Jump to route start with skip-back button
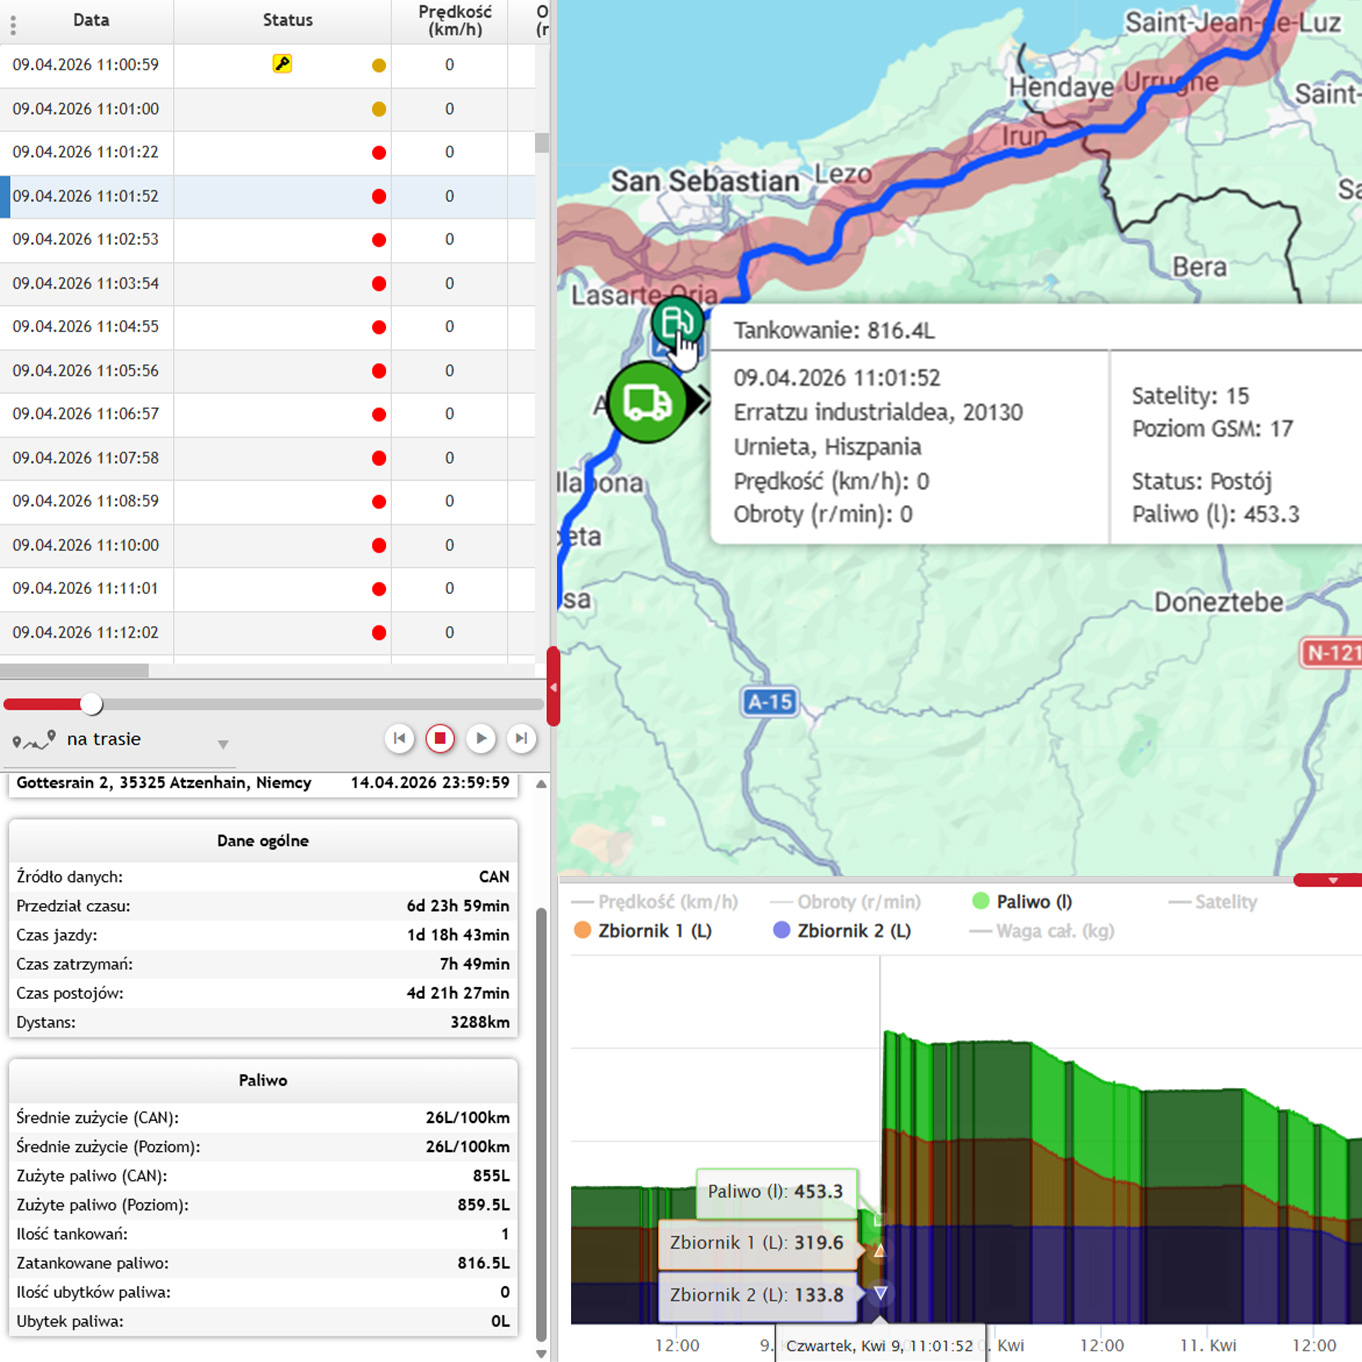This screenshot has height=1362, width=1362. tap(400, 739)
